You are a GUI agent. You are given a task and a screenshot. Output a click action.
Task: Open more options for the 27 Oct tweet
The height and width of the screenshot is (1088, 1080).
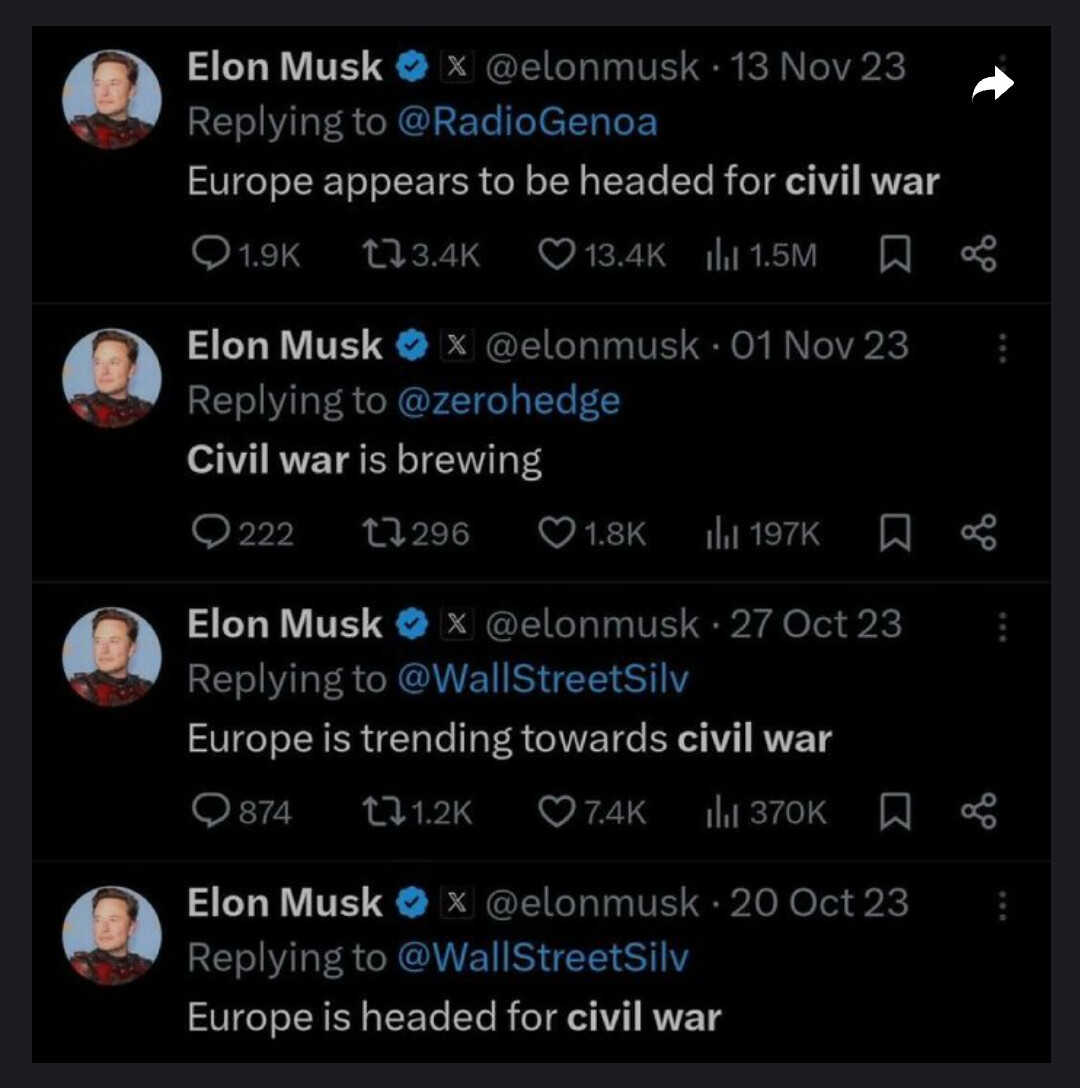click(x=1001, y=627)
